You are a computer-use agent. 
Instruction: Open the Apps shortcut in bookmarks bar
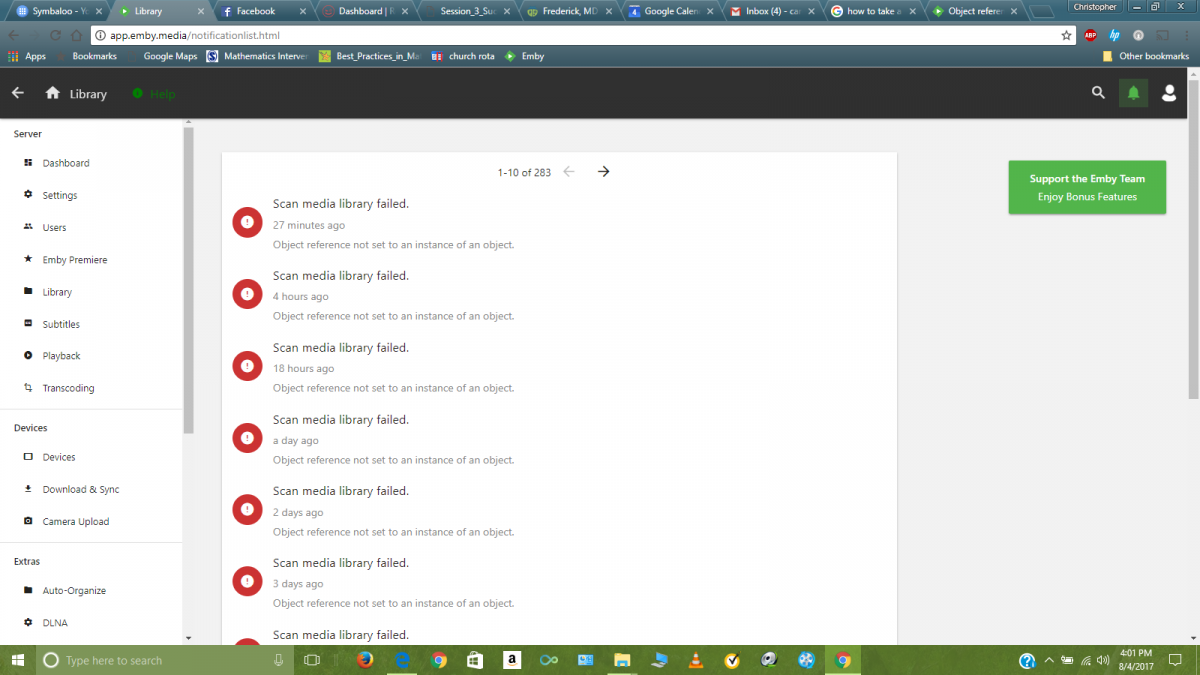click(x=27, y=57)
